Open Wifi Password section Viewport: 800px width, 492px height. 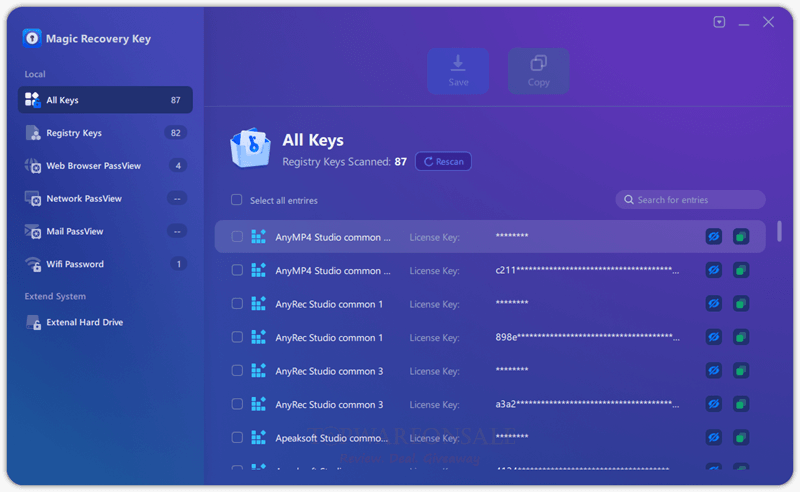point(105,264)
